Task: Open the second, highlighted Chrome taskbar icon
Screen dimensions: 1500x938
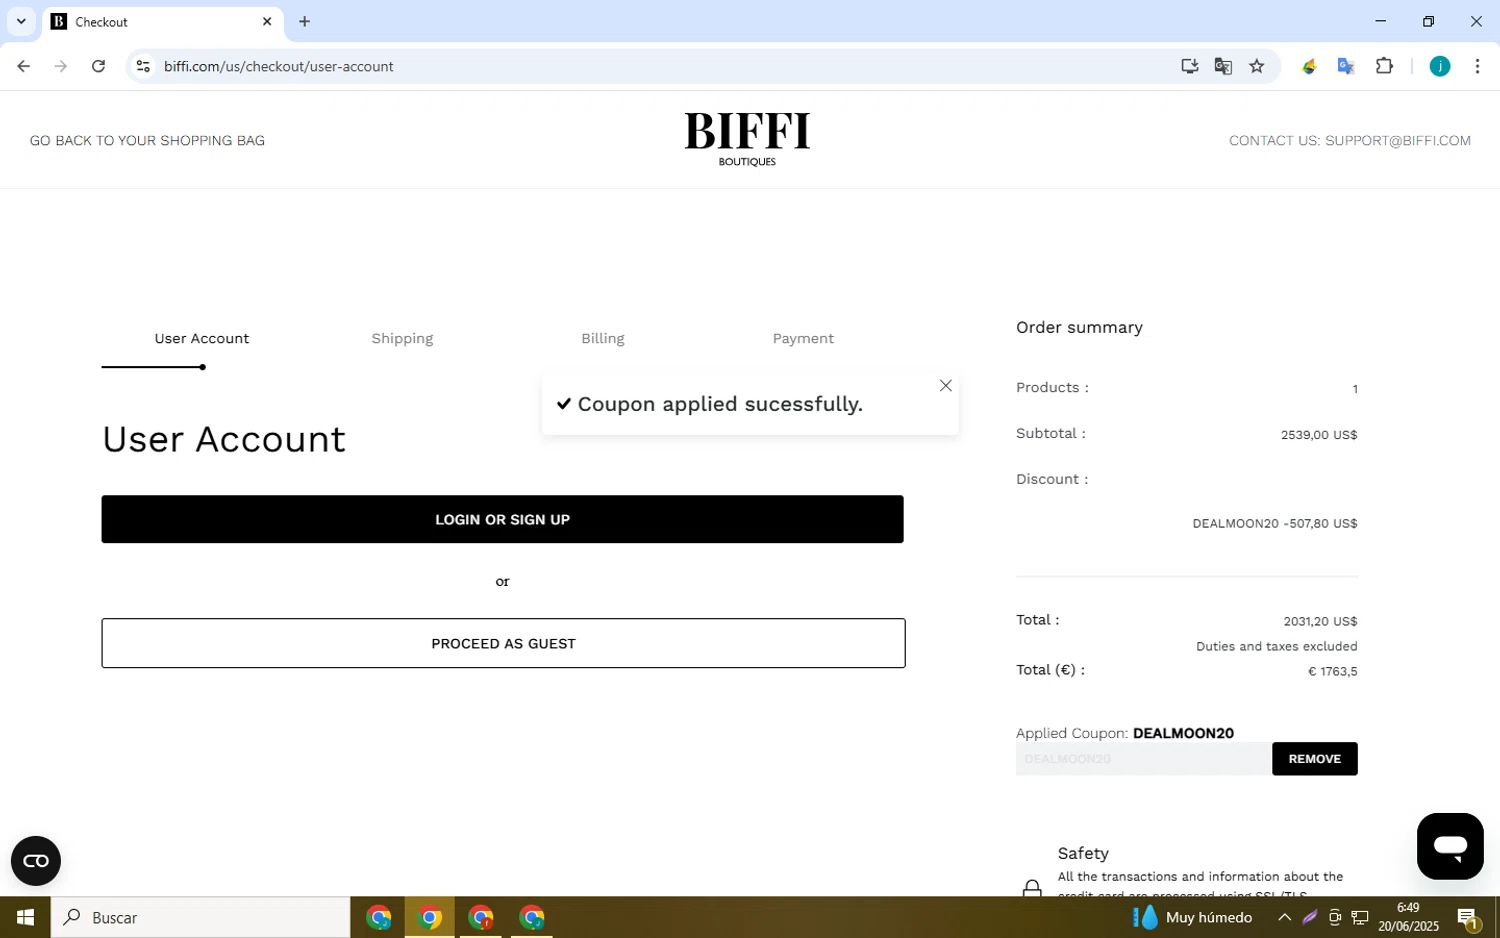Action: (x=430, y=917)
